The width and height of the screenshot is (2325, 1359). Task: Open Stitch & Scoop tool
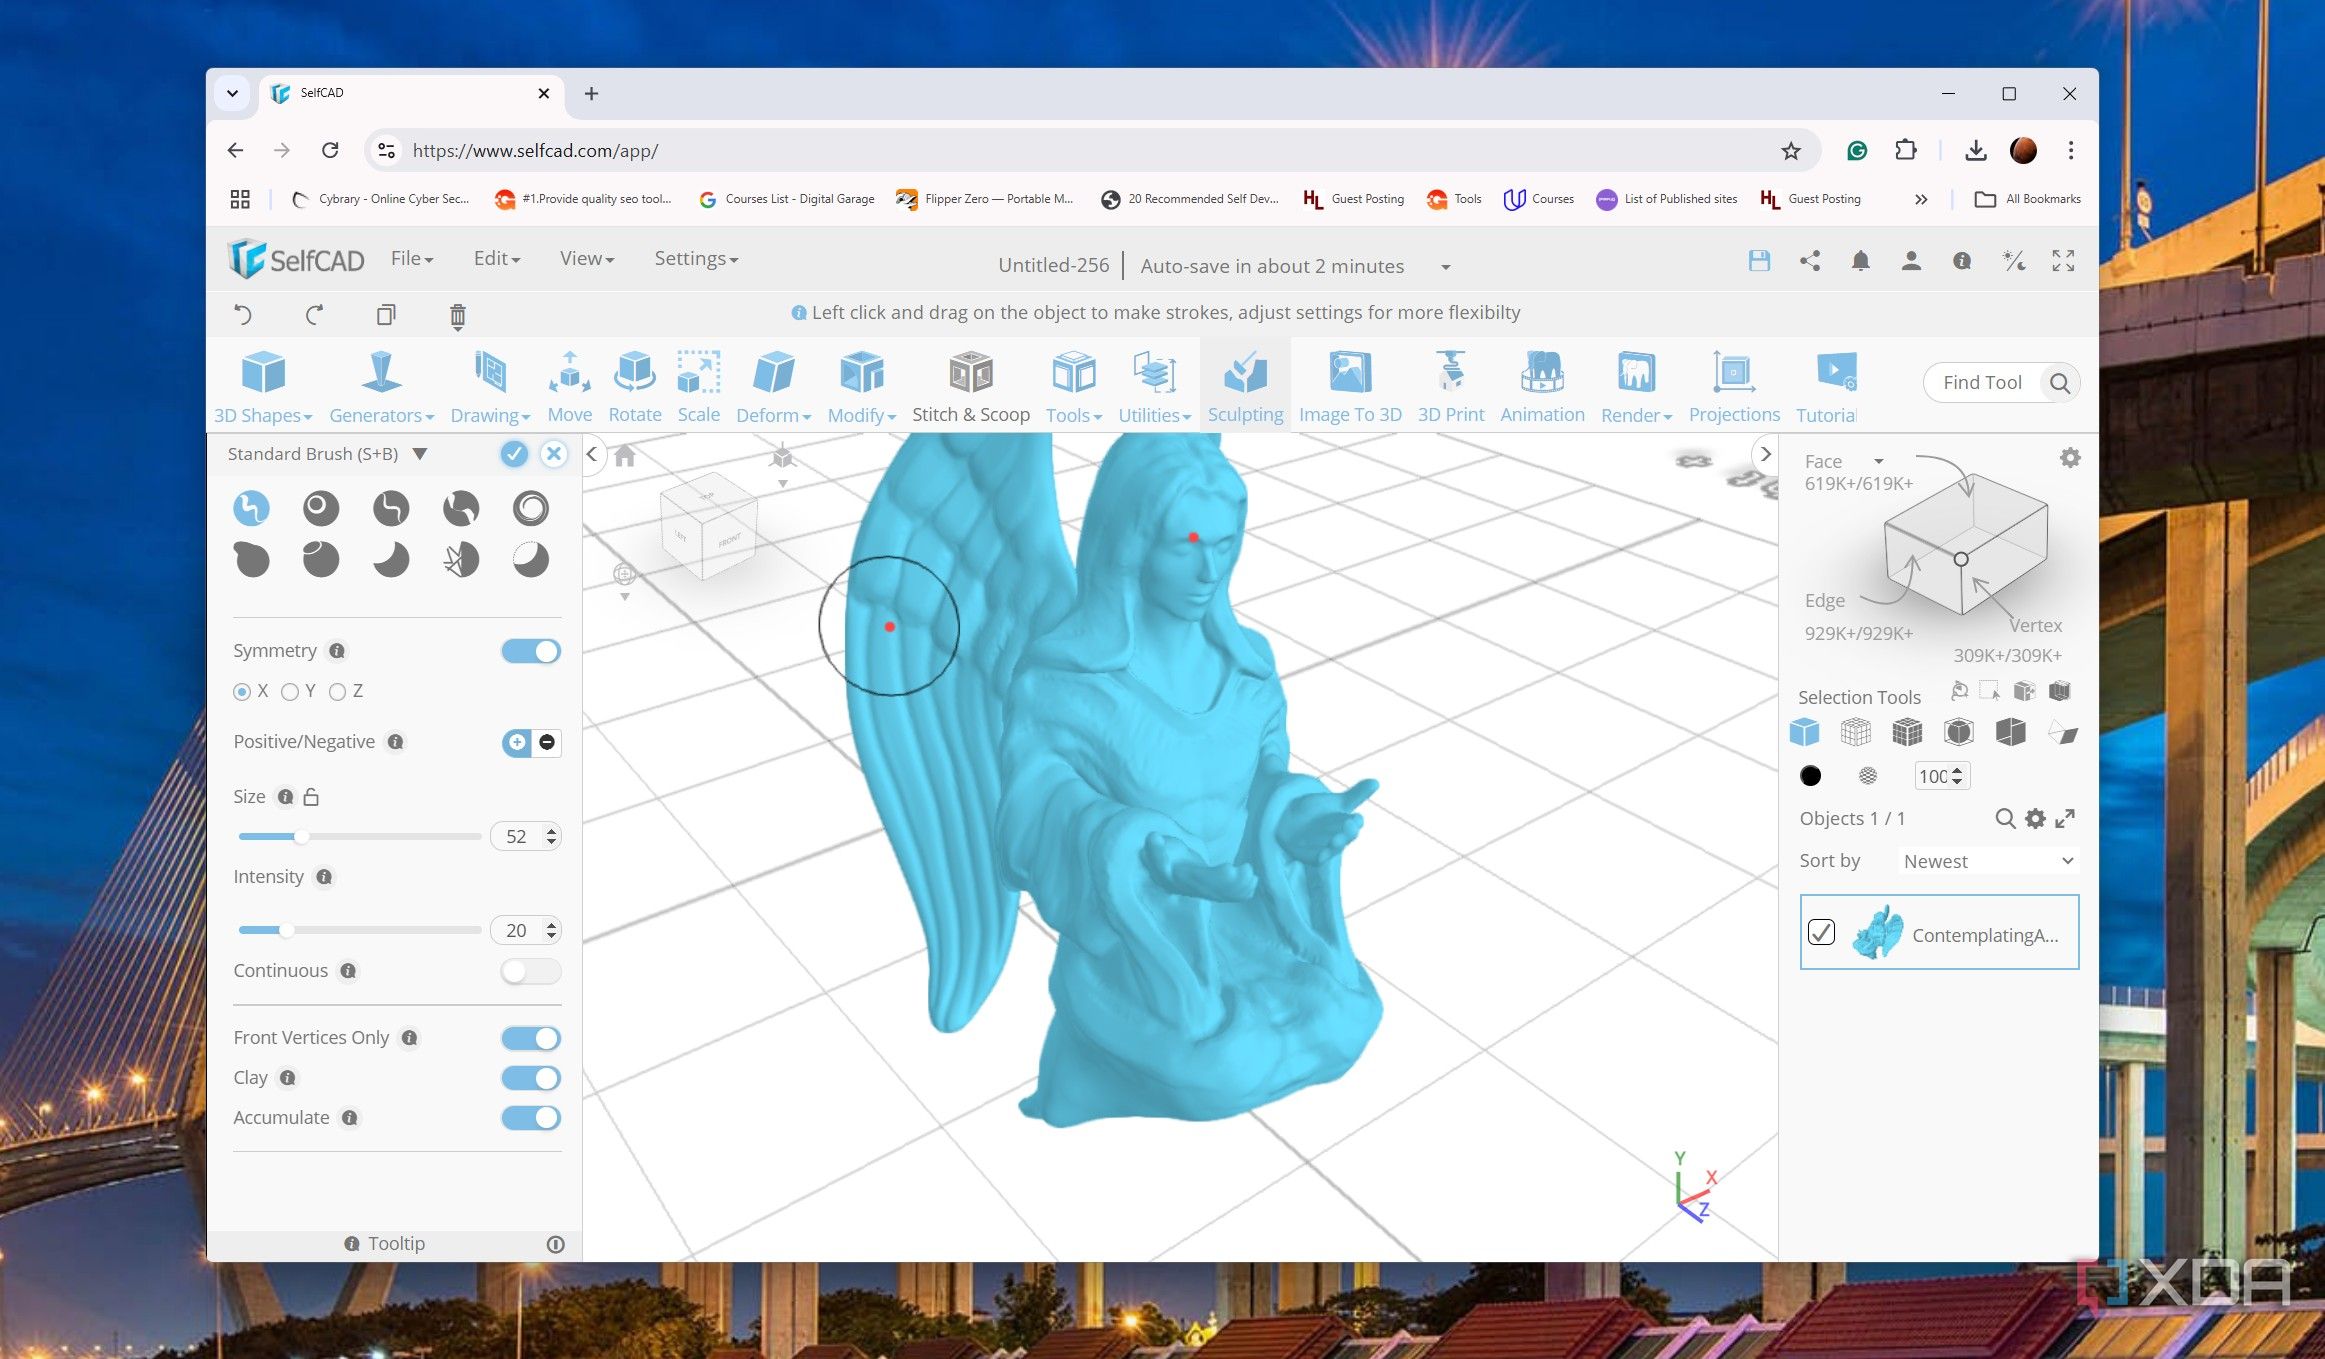click(970, 387)
